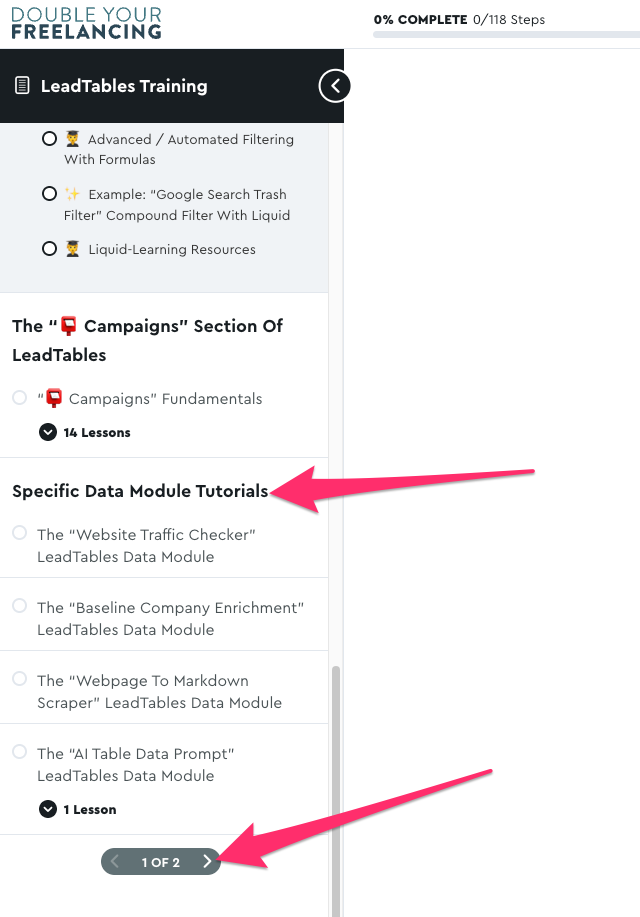Click the graduate emoji beside Liquid-Learning Resources
Viewport: 640px width, 917px height.
tap(73, 249)
